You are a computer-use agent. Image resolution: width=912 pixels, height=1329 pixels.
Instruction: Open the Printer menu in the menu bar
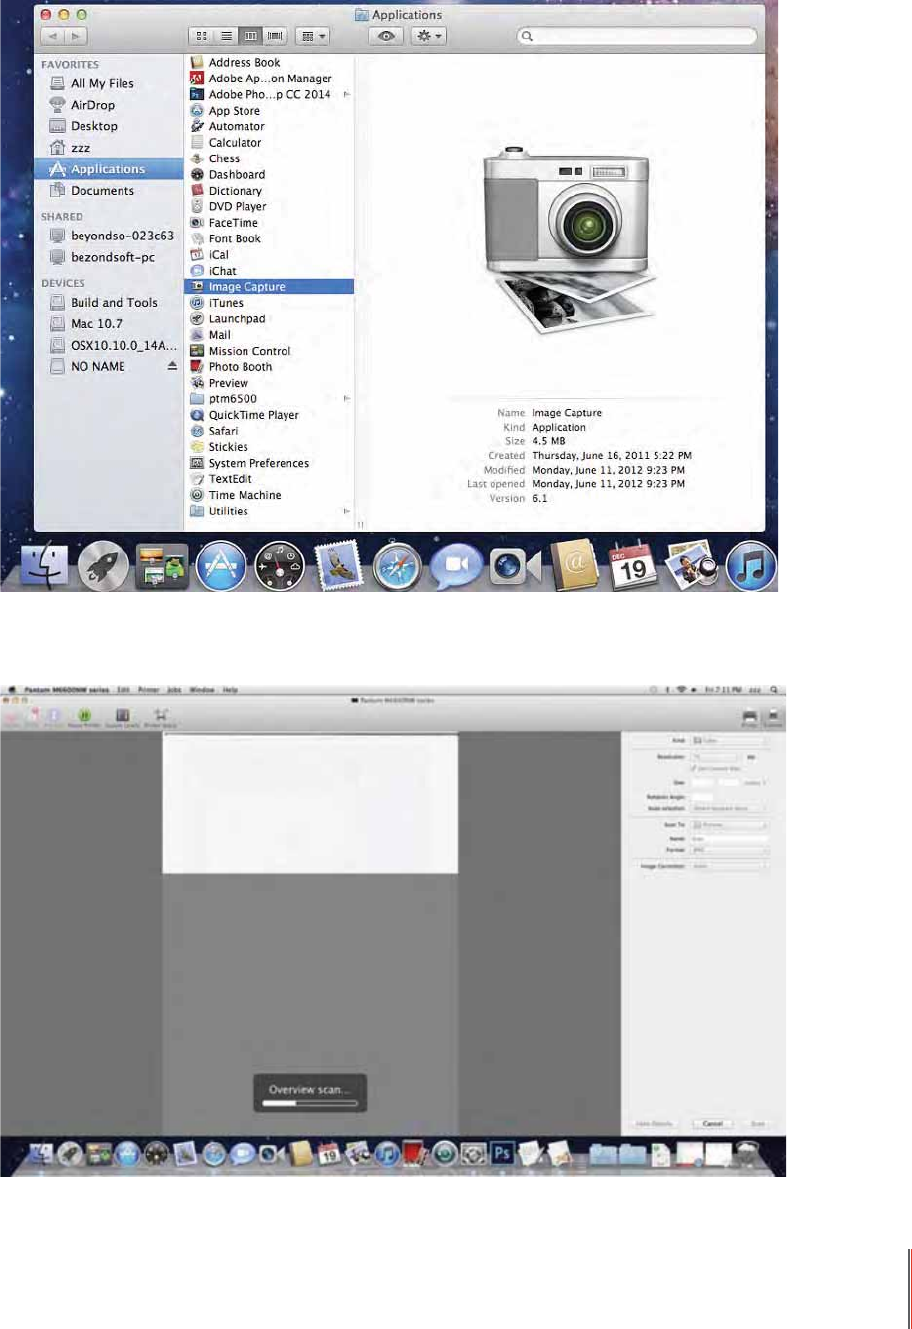[148, 690]
